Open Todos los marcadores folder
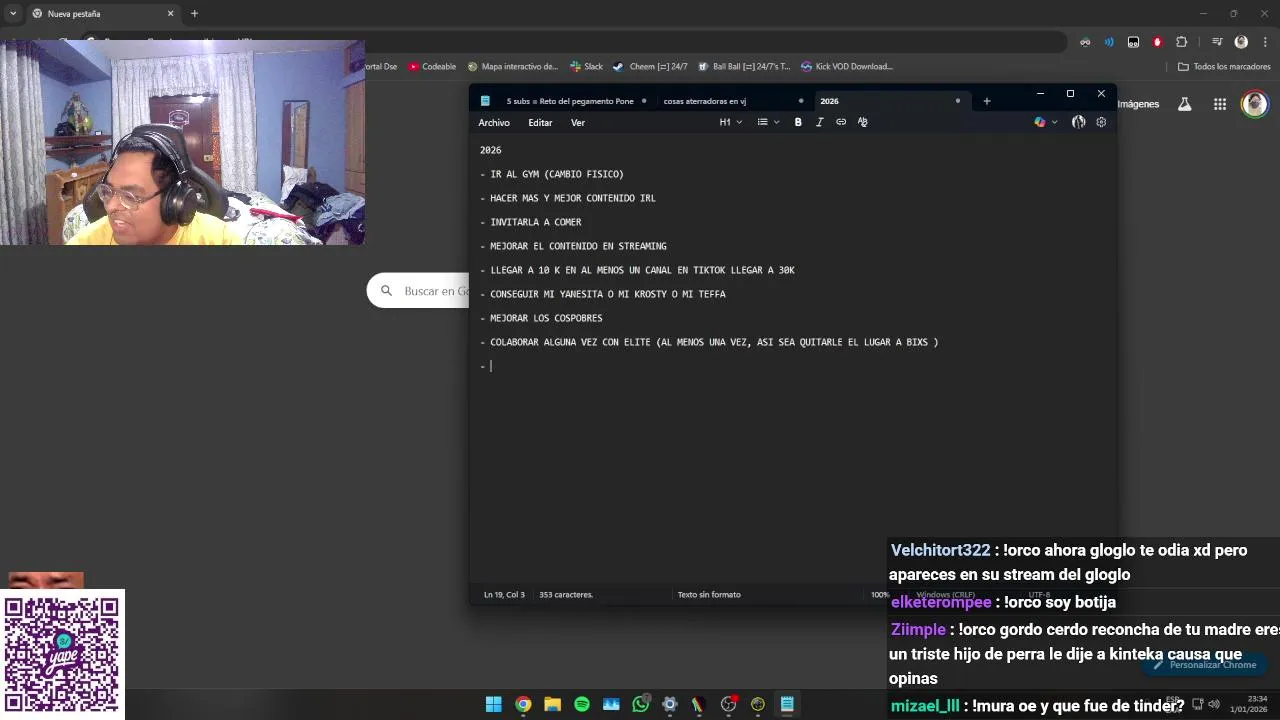 click(1224, 67)
